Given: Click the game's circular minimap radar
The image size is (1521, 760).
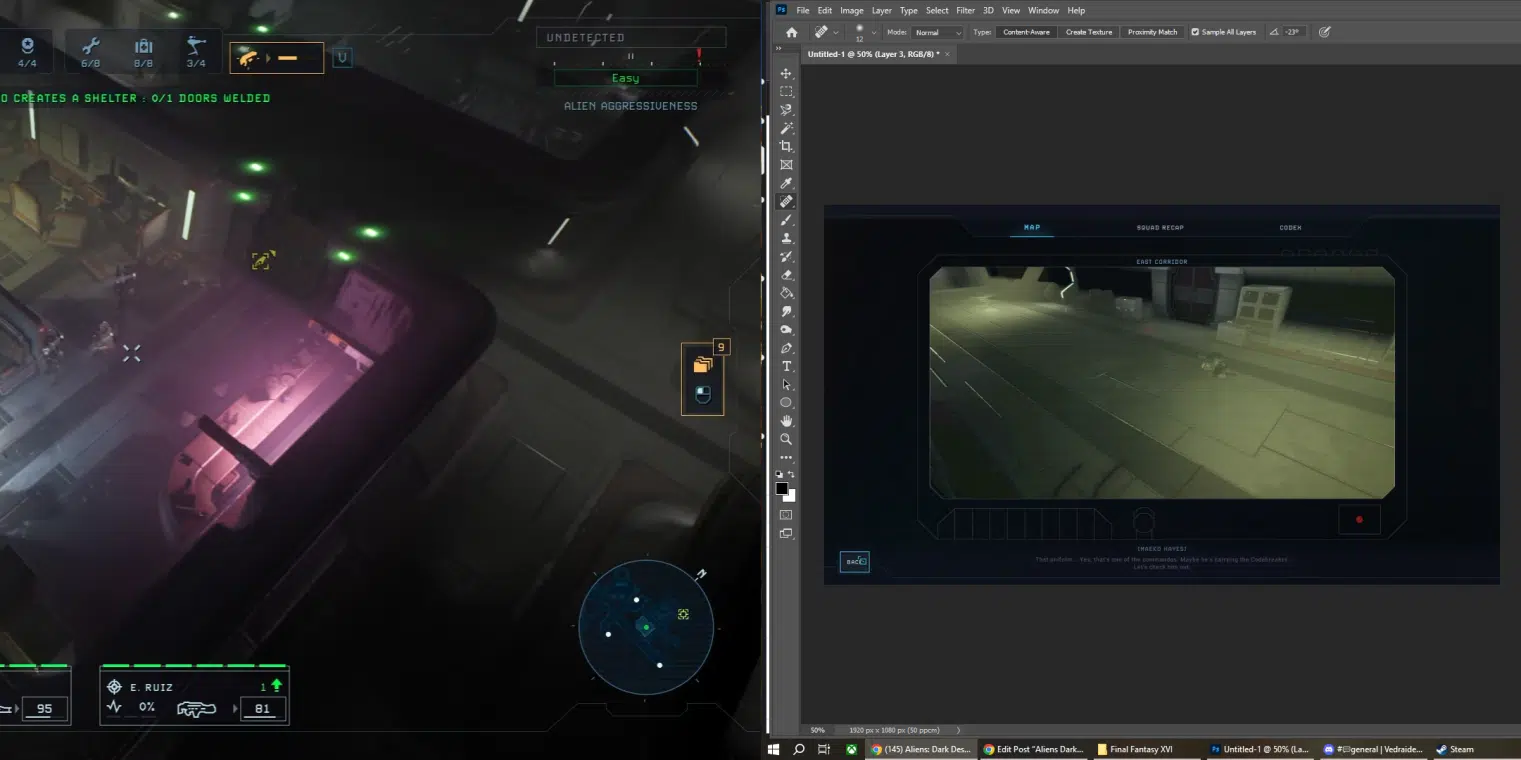Looking at the screenshot, I should pos(646,627).
